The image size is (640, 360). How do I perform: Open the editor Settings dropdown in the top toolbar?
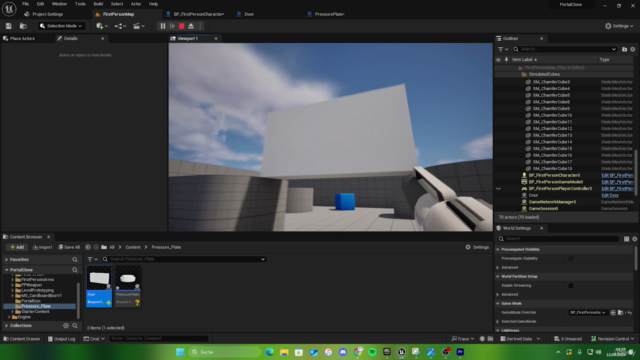619,26
